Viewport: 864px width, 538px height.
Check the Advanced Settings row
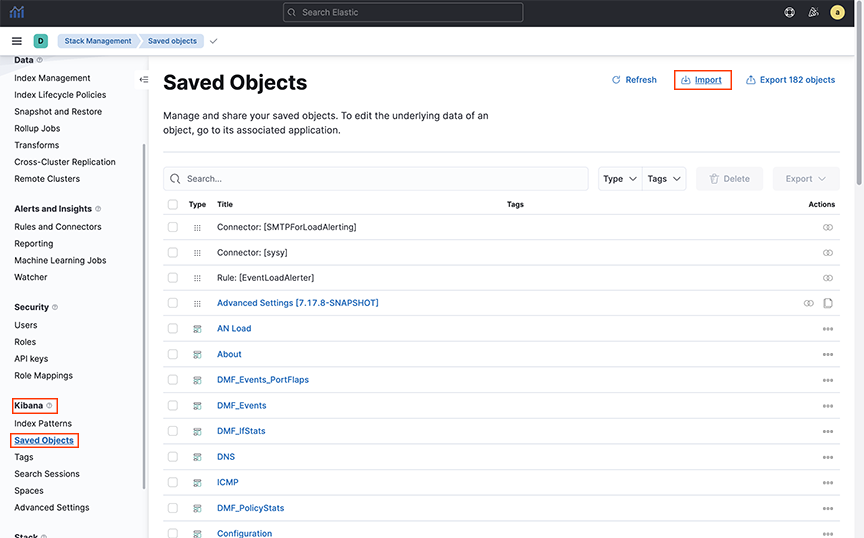[173, 303]
